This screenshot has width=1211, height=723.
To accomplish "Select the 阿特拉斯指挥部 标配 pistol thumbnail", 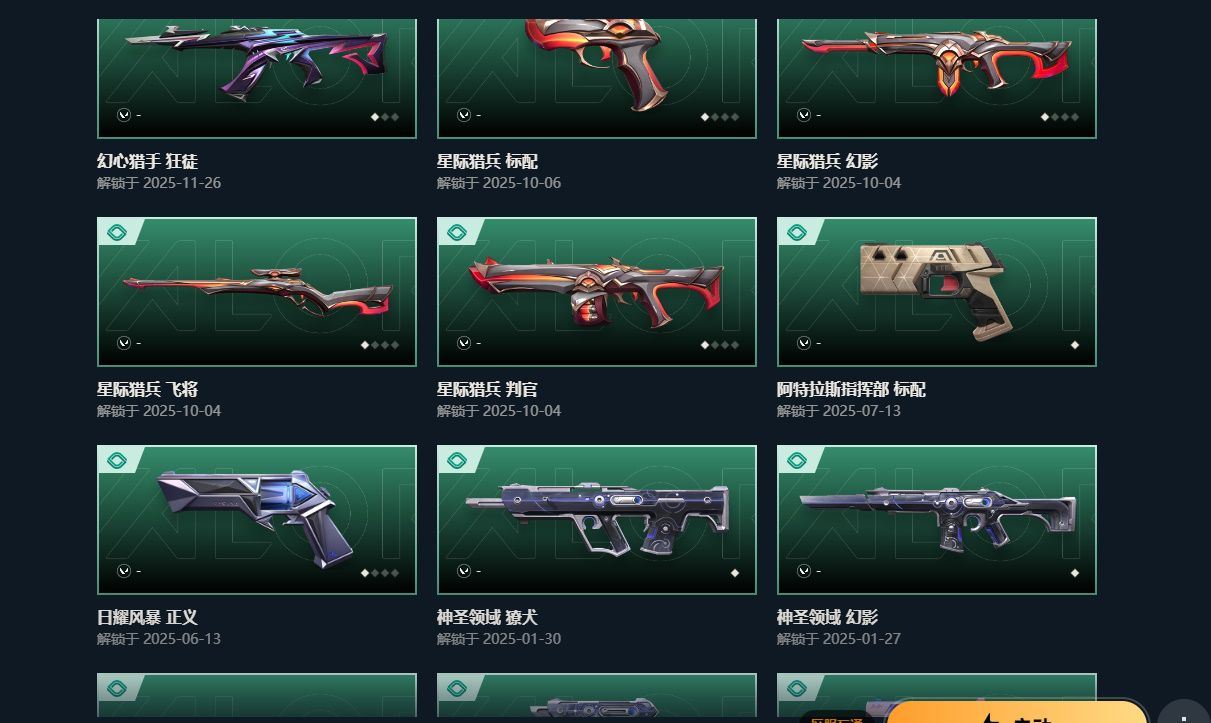I will (937, 288).
